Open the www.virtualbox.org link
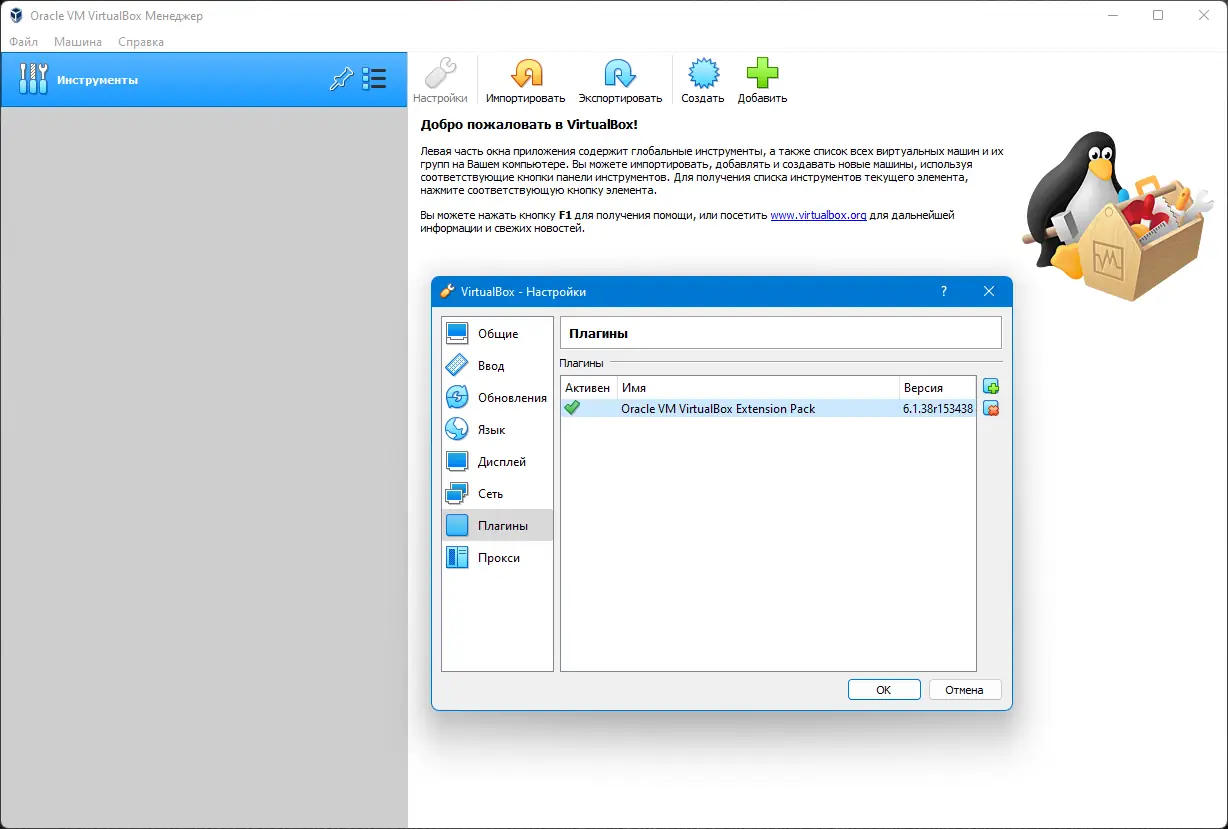The width and height of the screenshot is (1228, 829). pos(818,215)
